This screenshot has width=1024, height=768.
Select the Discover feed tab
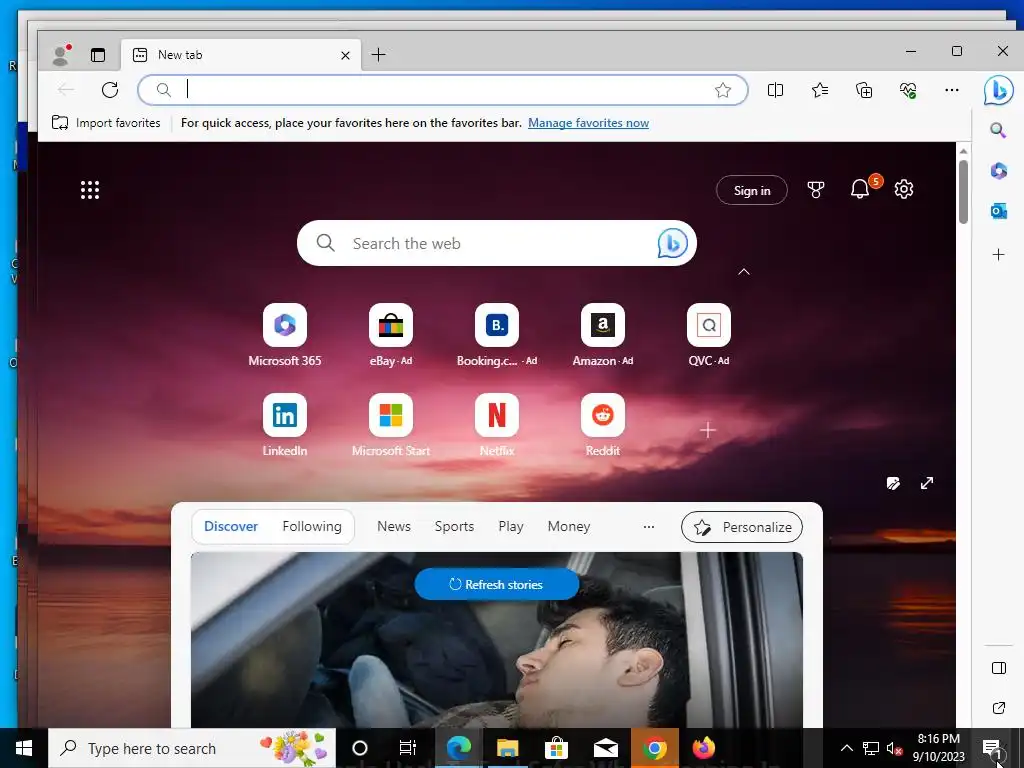coord(231,526)
